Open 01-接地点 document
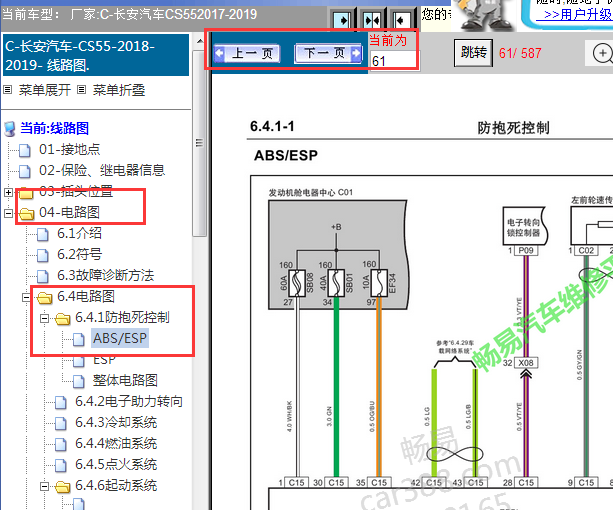This screenshot has width=613, height=510. [70, 149]
